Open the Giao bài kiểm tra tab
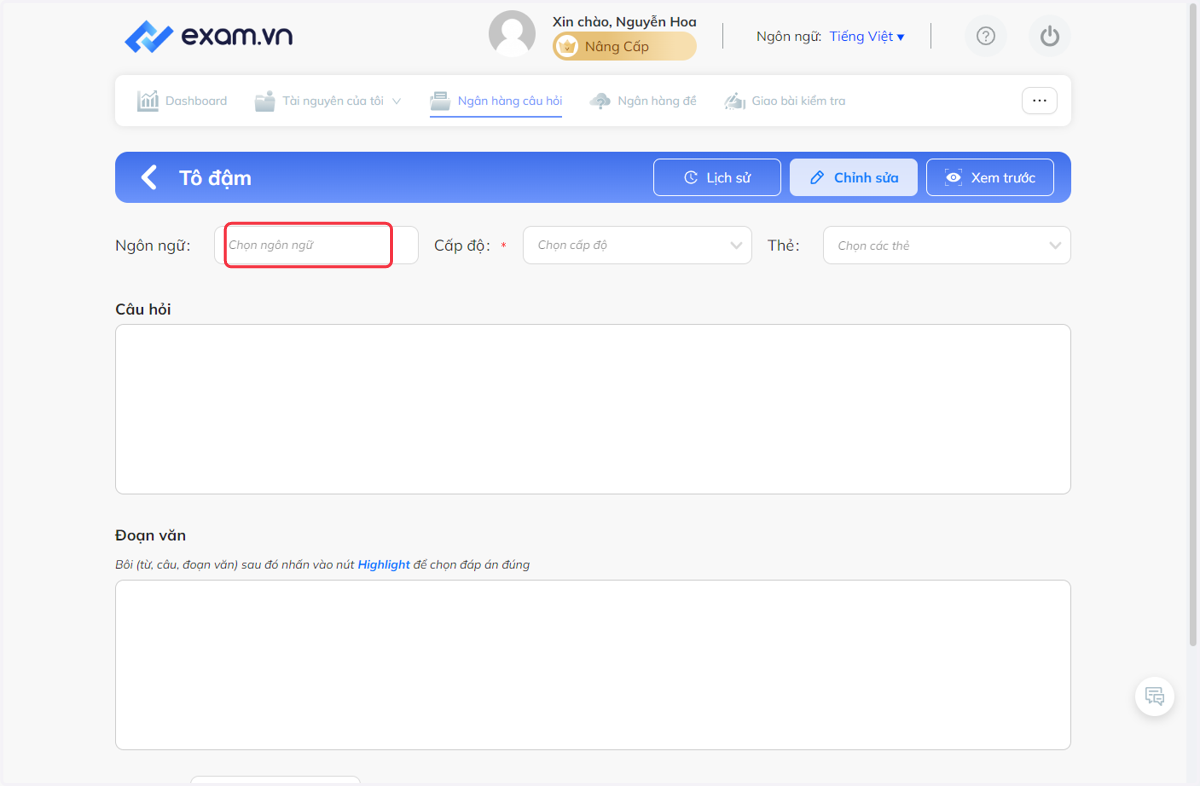This screenshot has width=1200, height=786. pyautogui.click(x=785, y=101)
